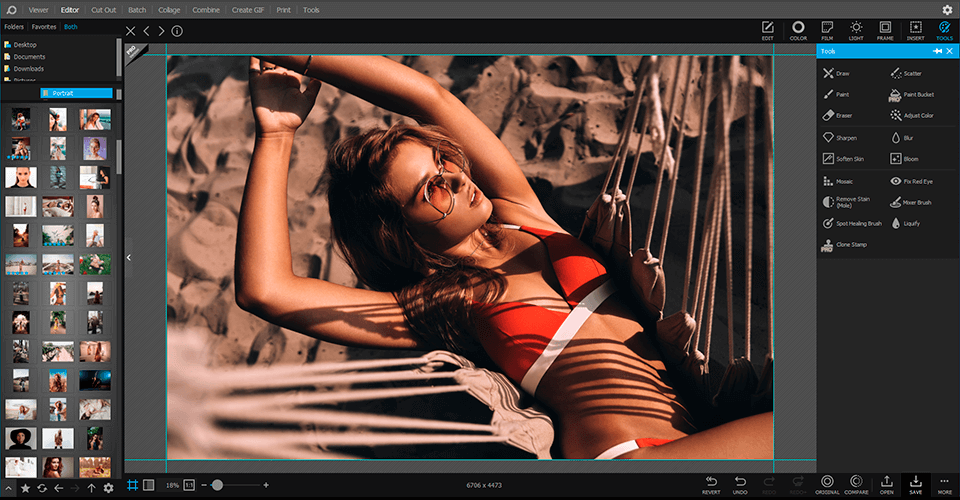This screenshot has width=960, height=500.
Task: Pin the Tools panel
Action: (937, 51)
